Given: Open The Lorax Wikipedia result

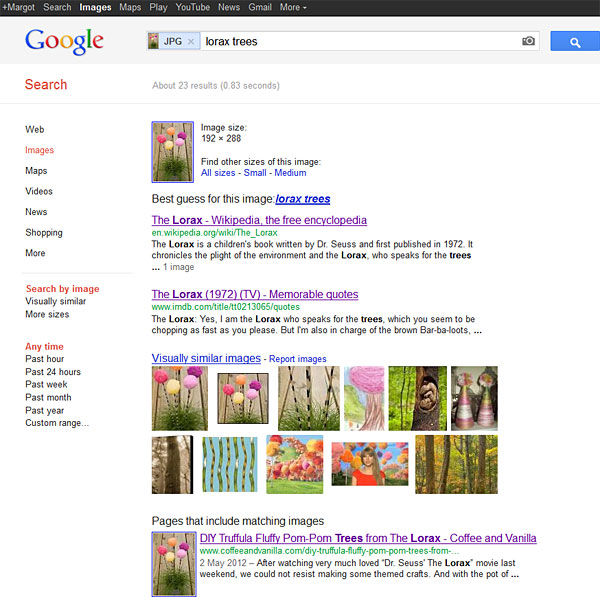Looking at the screenshot, I should [x=259, y=220].
